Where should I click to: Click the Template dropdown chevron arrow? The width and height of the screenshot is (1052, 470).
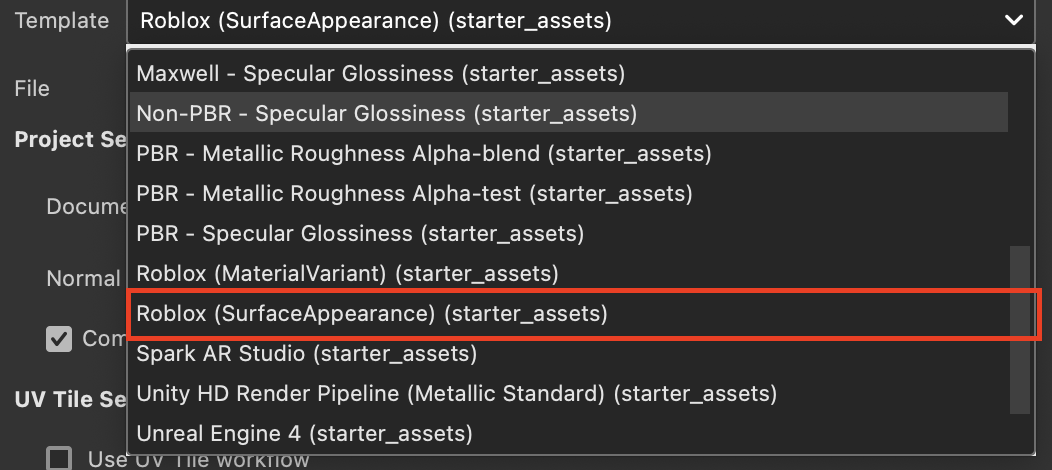[1015, 20]
